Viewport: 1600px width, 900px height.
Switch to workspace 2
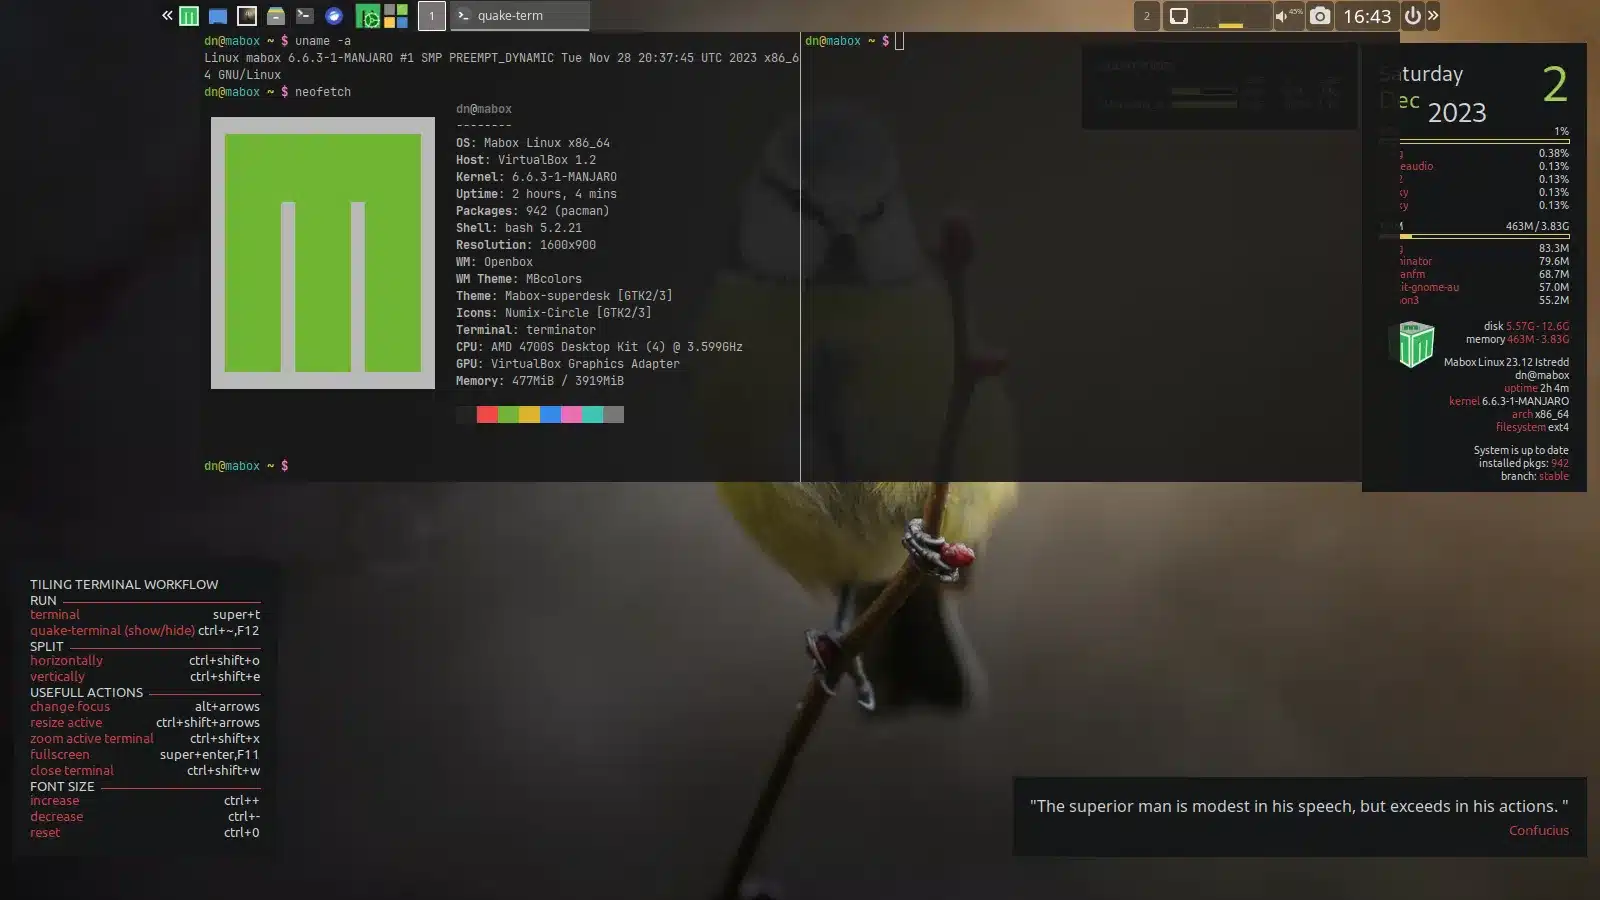coord(1146,16)
